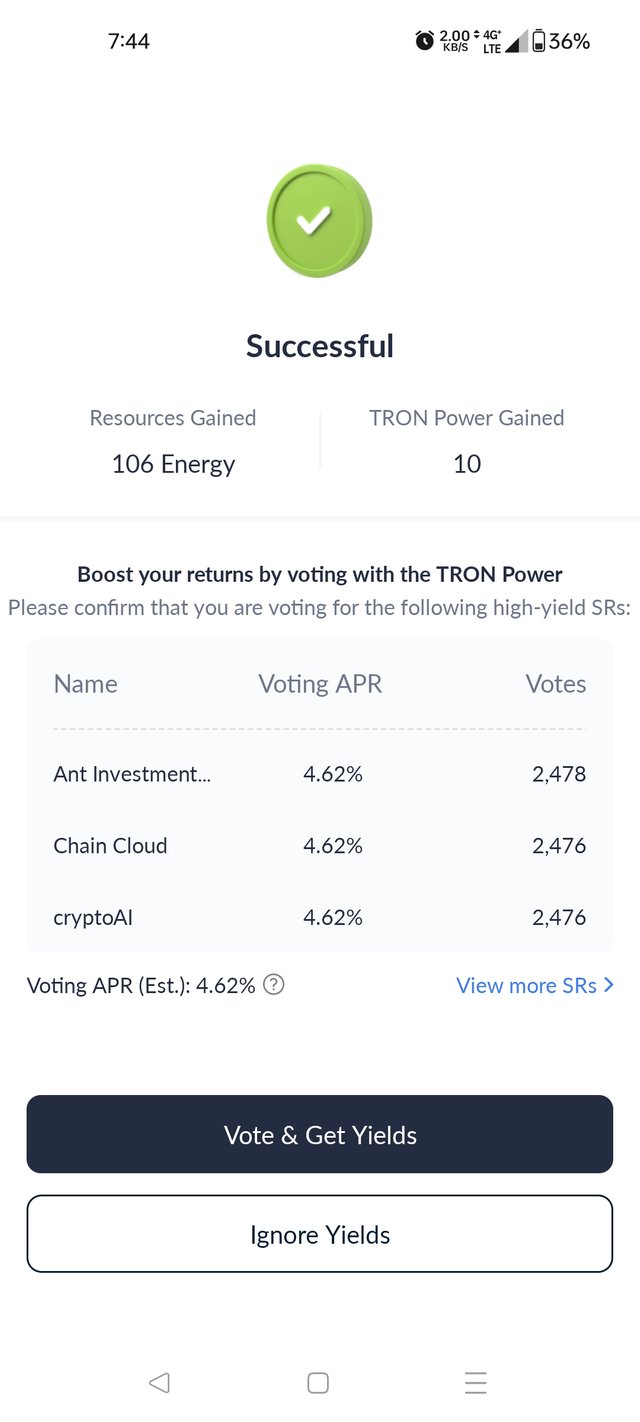Tap the Votes column header

click(556, 684)
